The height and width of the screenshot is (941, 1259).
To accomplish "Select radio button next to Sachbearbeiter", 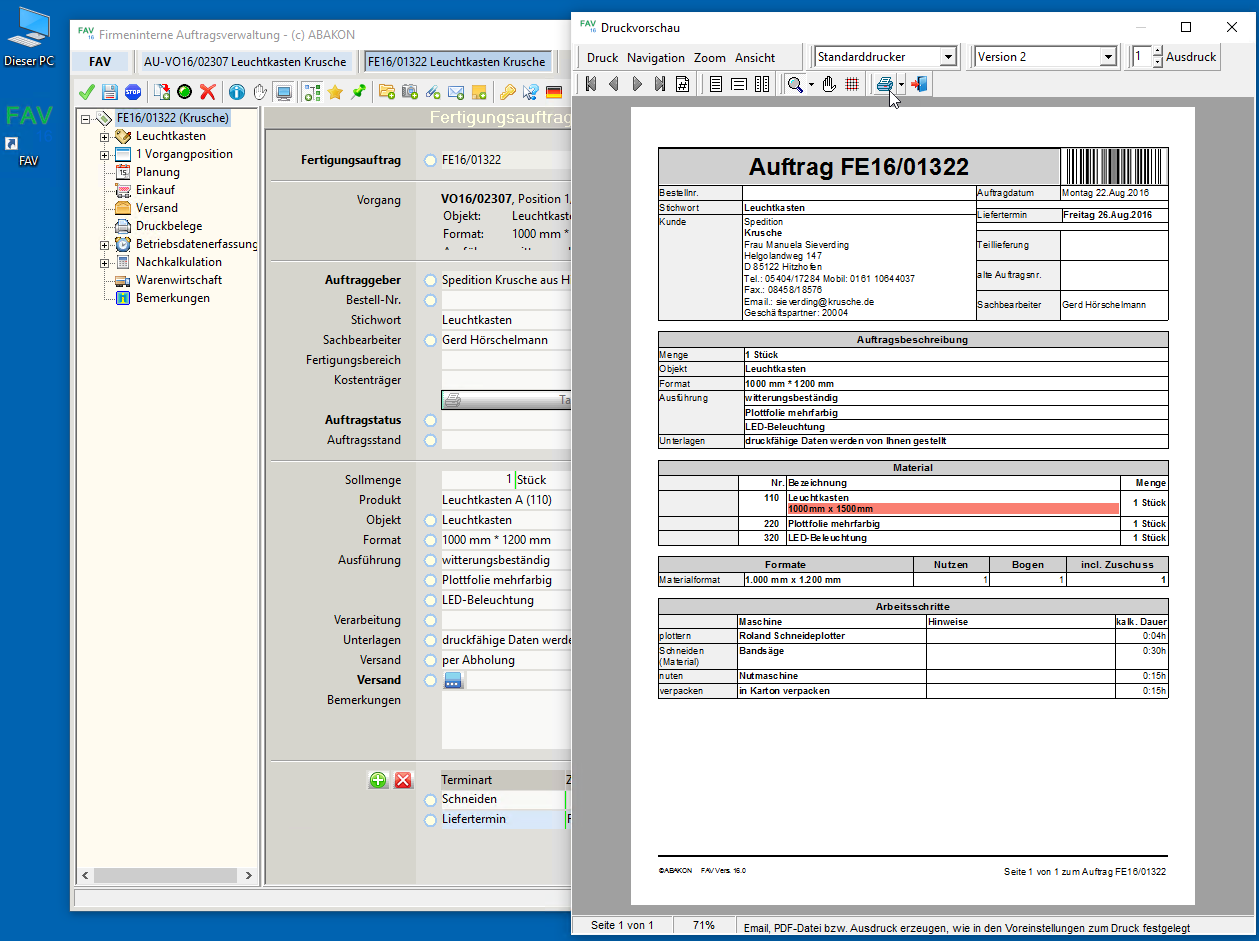I will coord(430,340).
